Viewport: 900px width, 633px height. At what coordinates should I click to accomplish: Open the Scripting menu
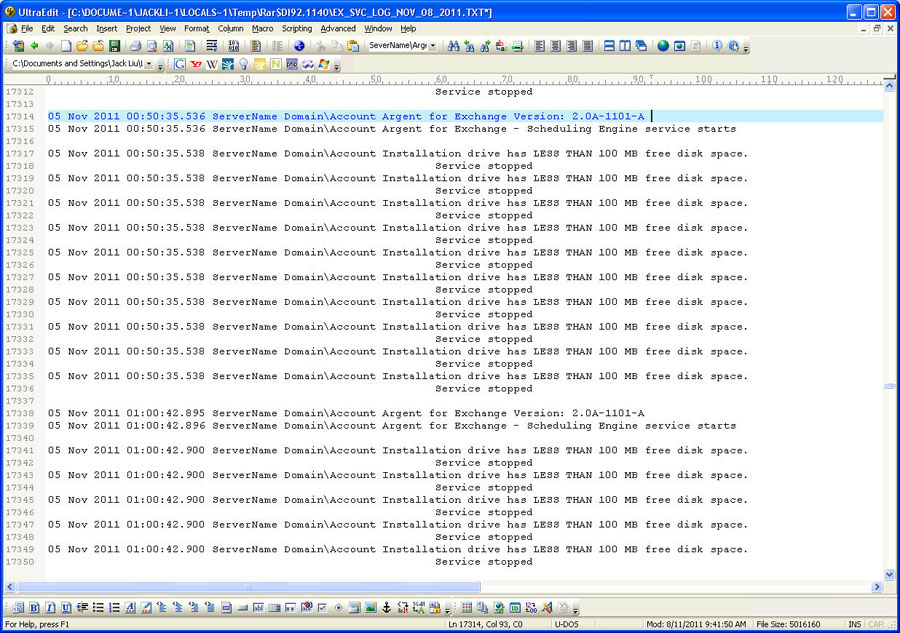(x=296, y=29)
